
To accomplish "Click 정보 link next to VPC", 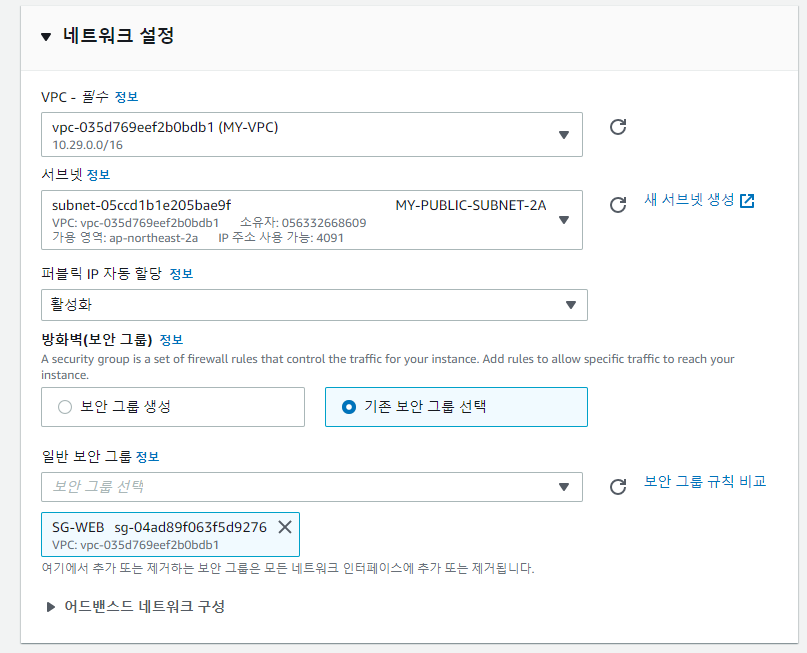I will [126, 97].
